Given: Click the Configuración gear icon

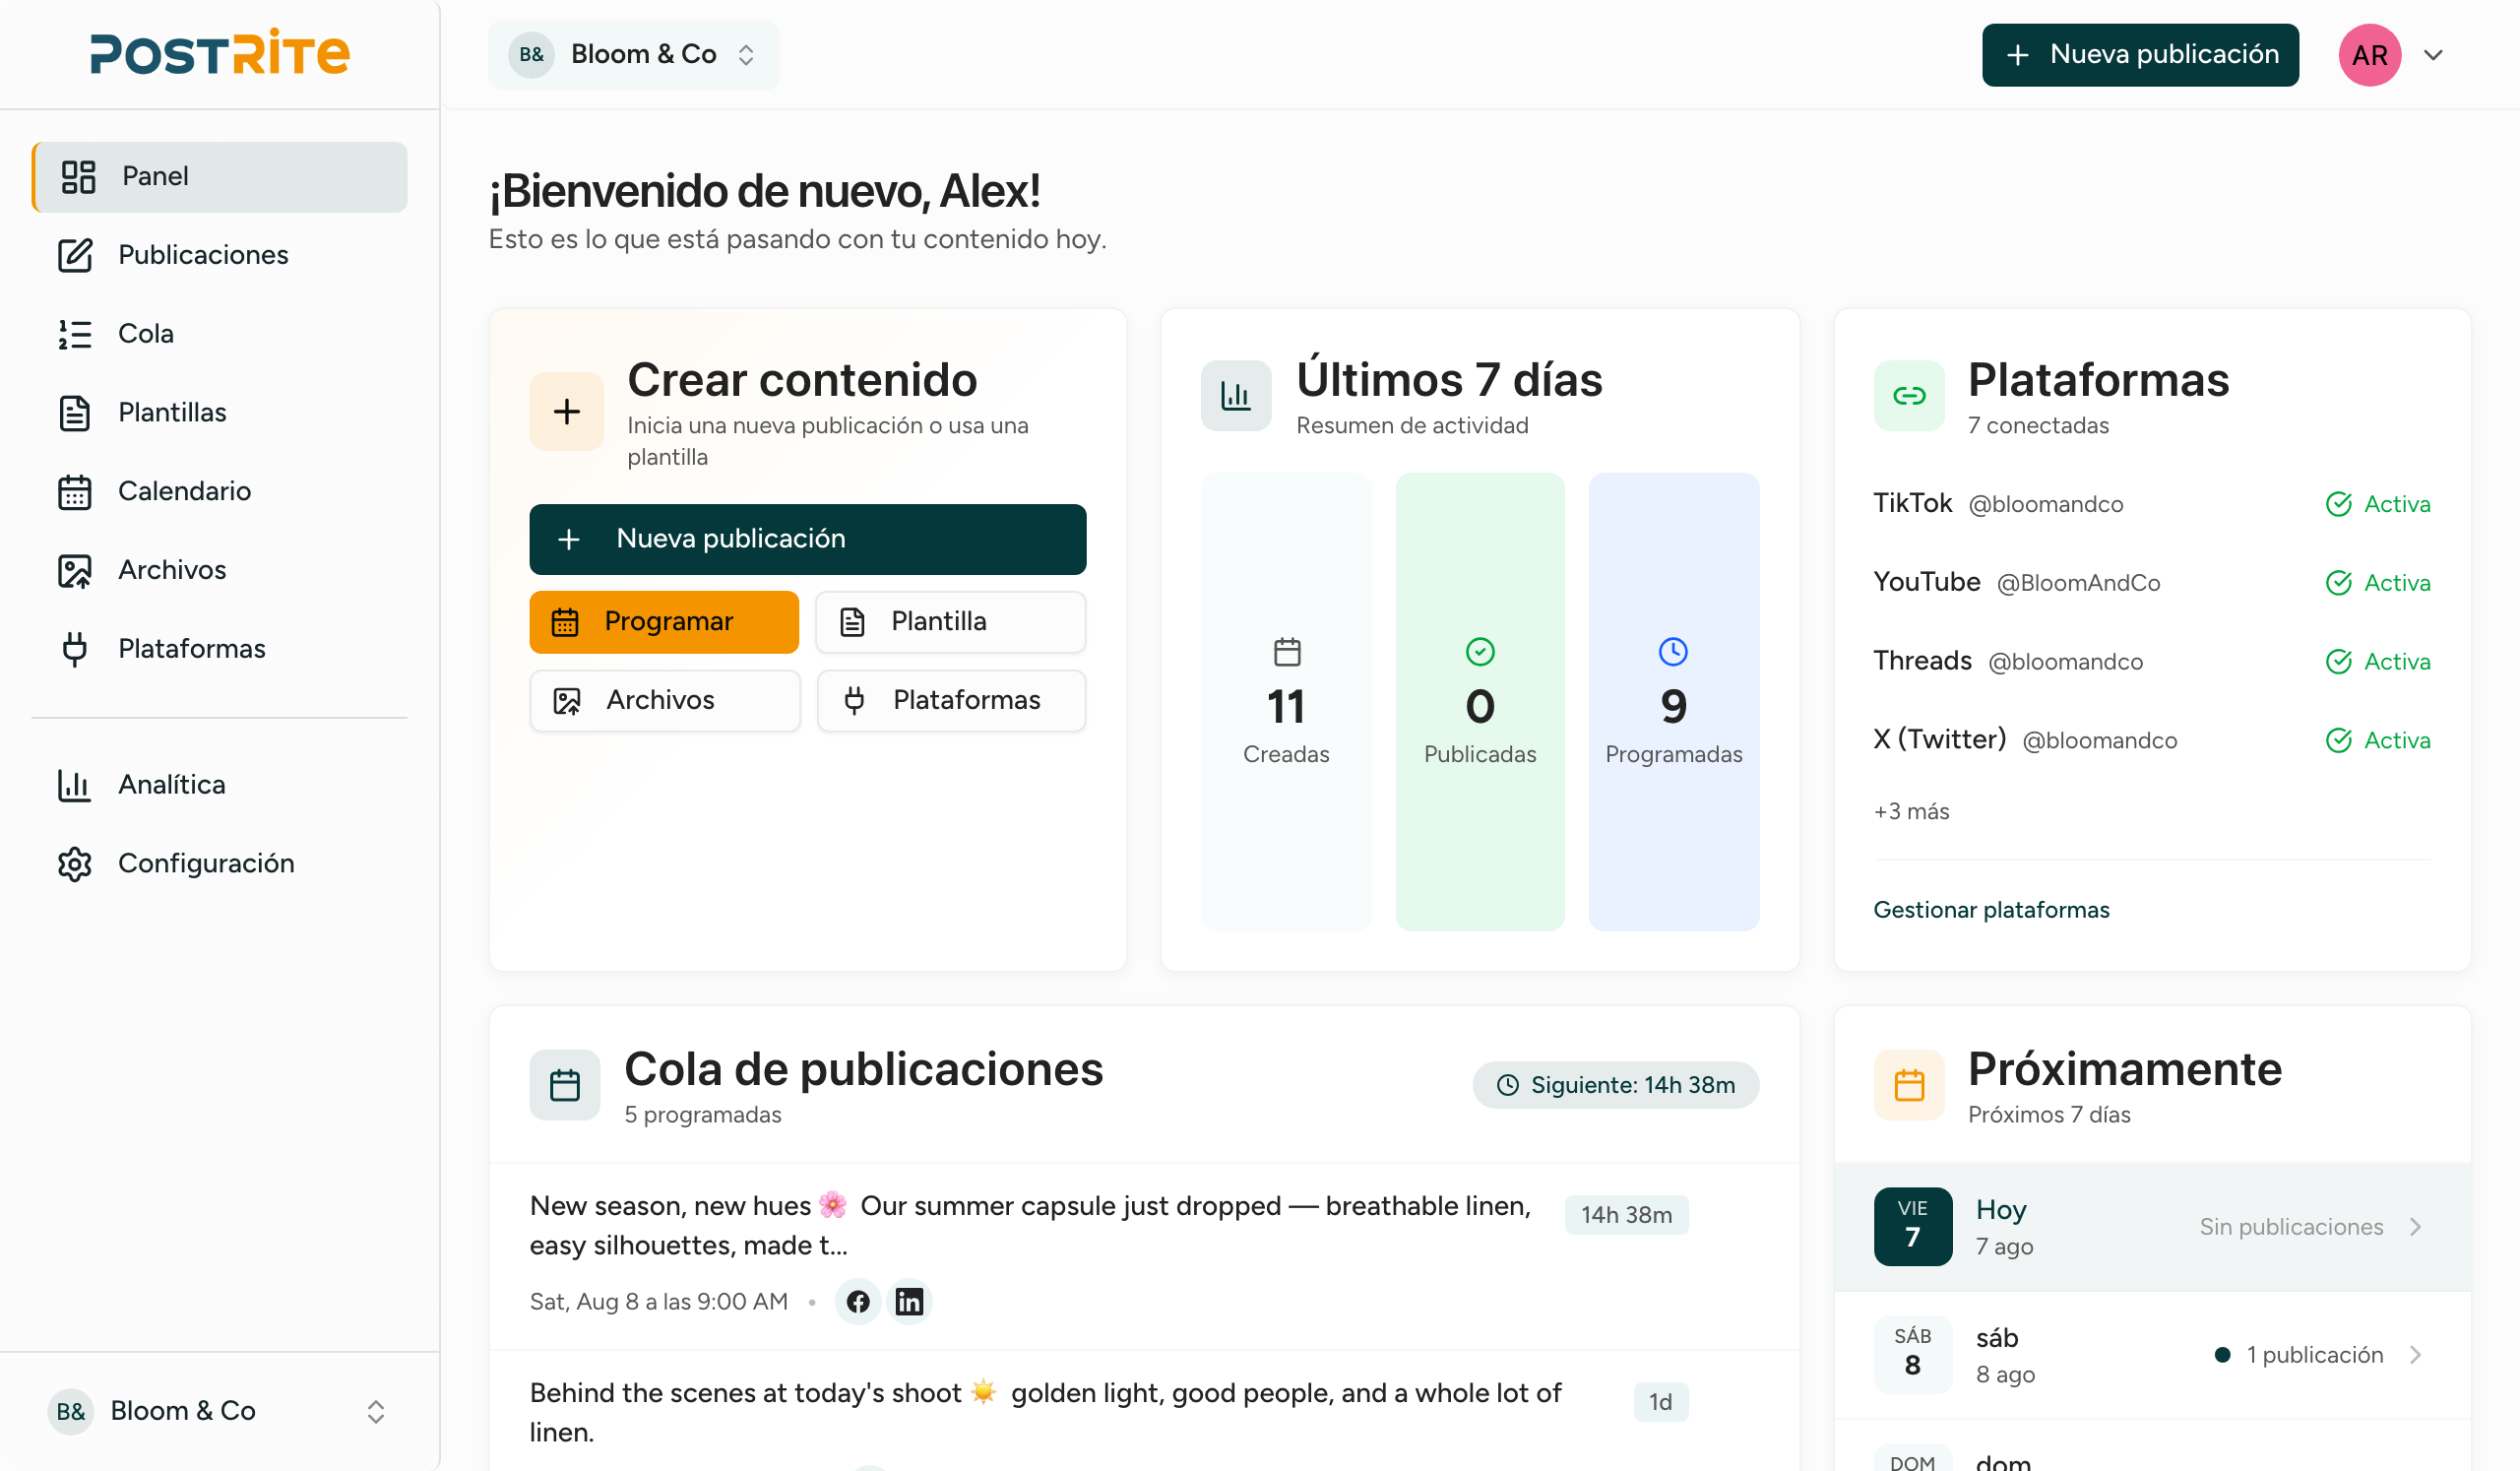Looking at the screenshot, I should 75,864.
